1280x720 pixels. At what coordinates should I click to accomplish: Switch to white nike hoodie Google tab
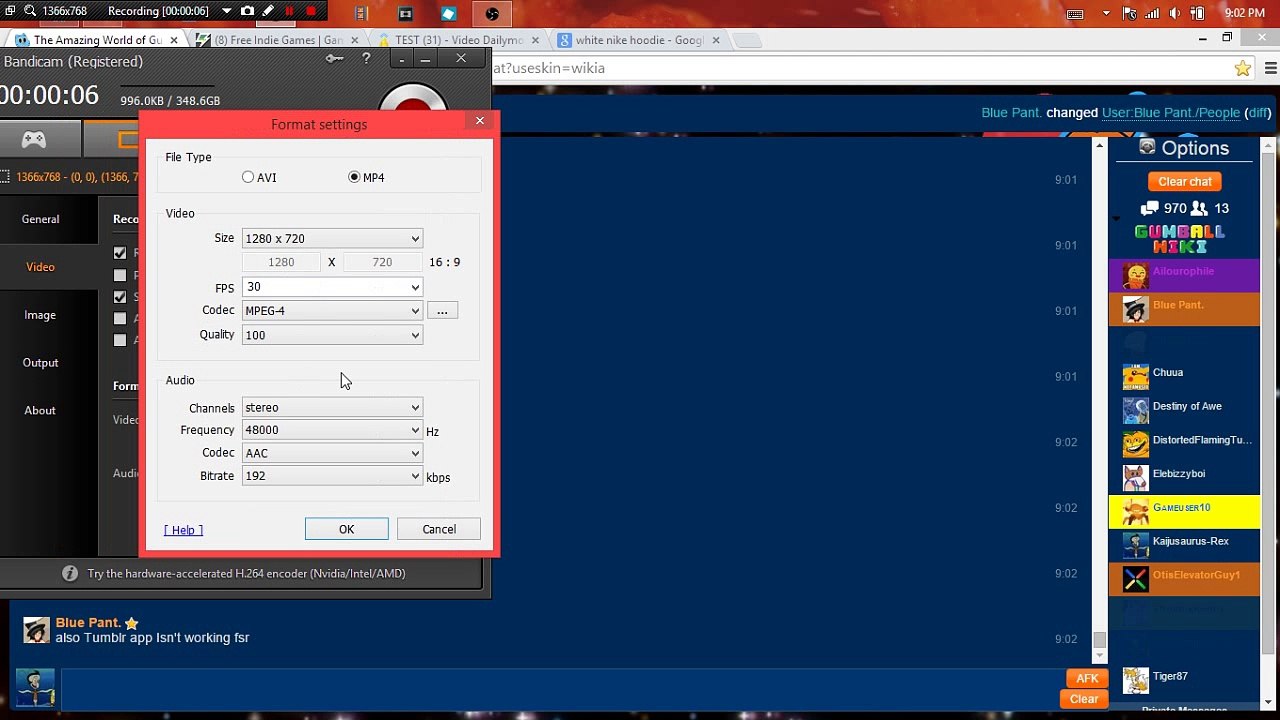[x=638, y=40]
